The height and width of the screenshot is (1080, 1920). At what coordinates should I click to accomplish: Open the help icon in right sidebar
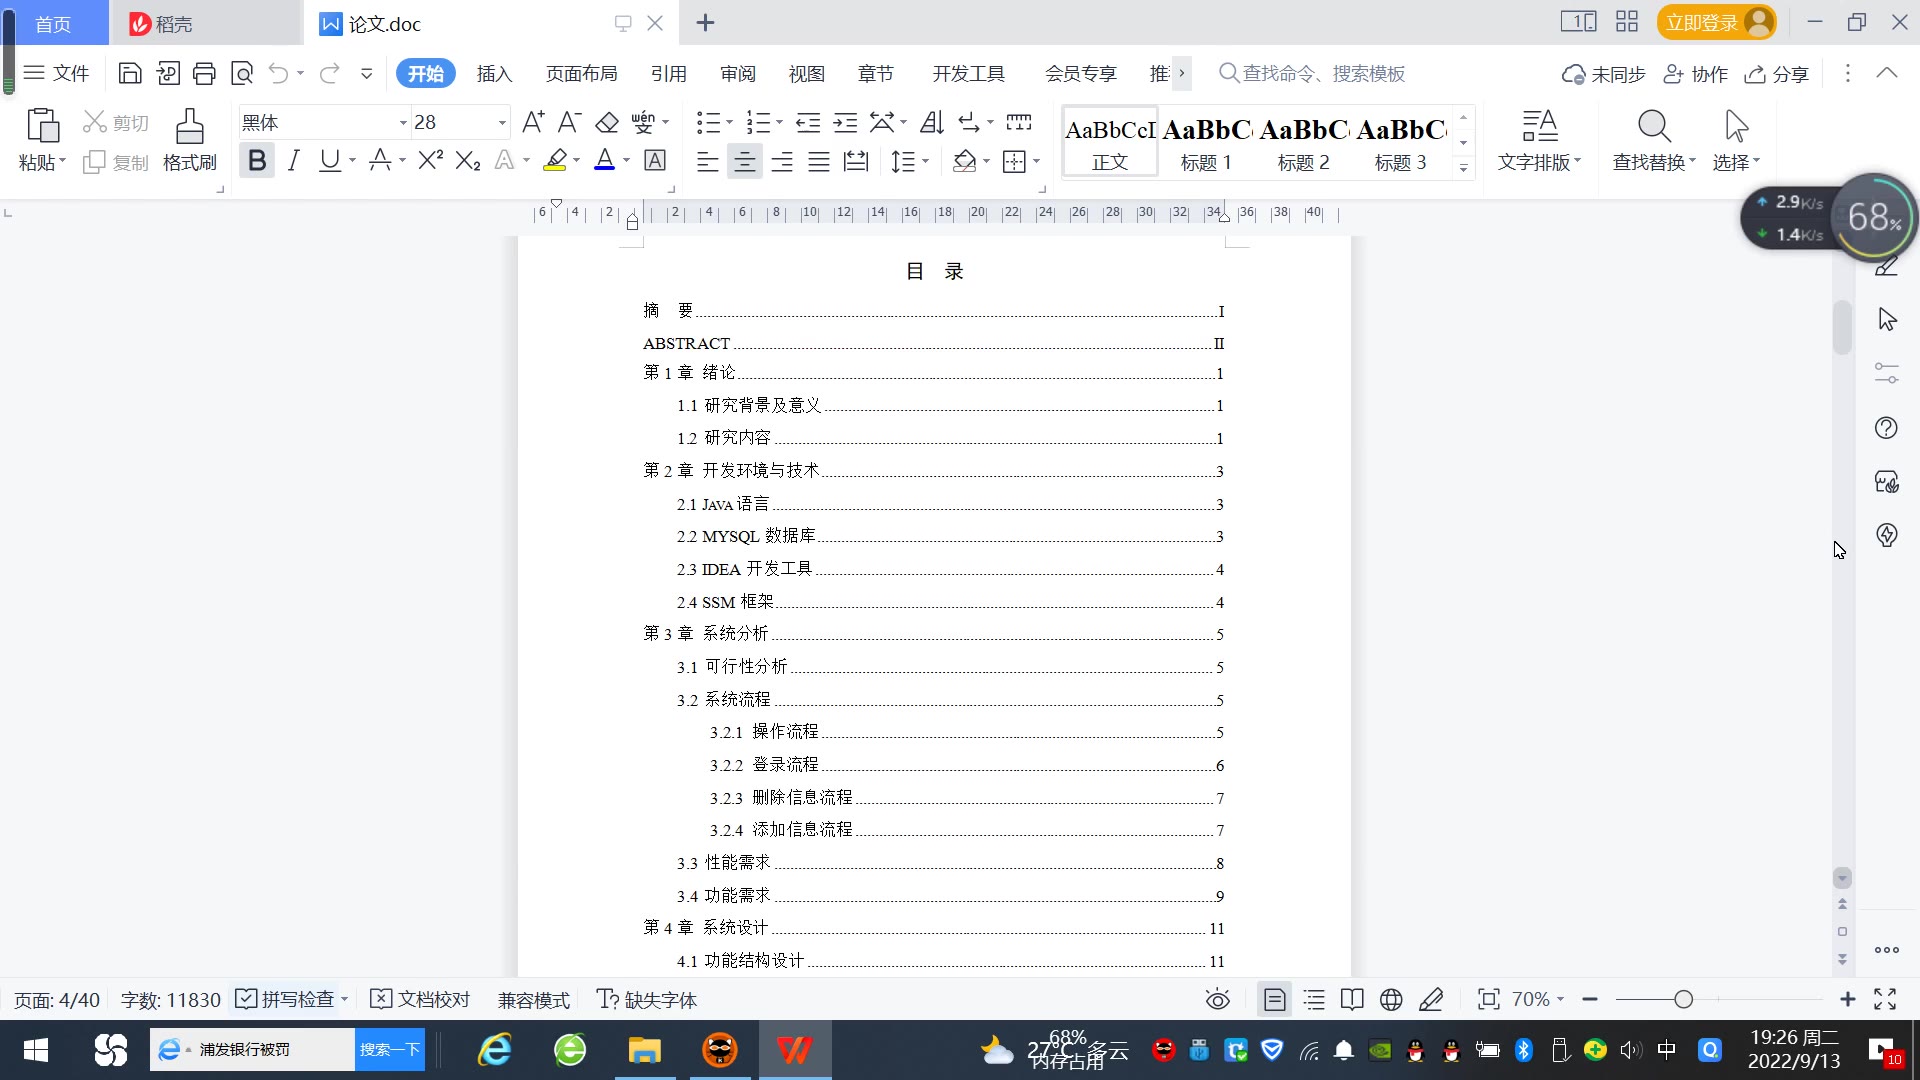tap(1886, 428)
